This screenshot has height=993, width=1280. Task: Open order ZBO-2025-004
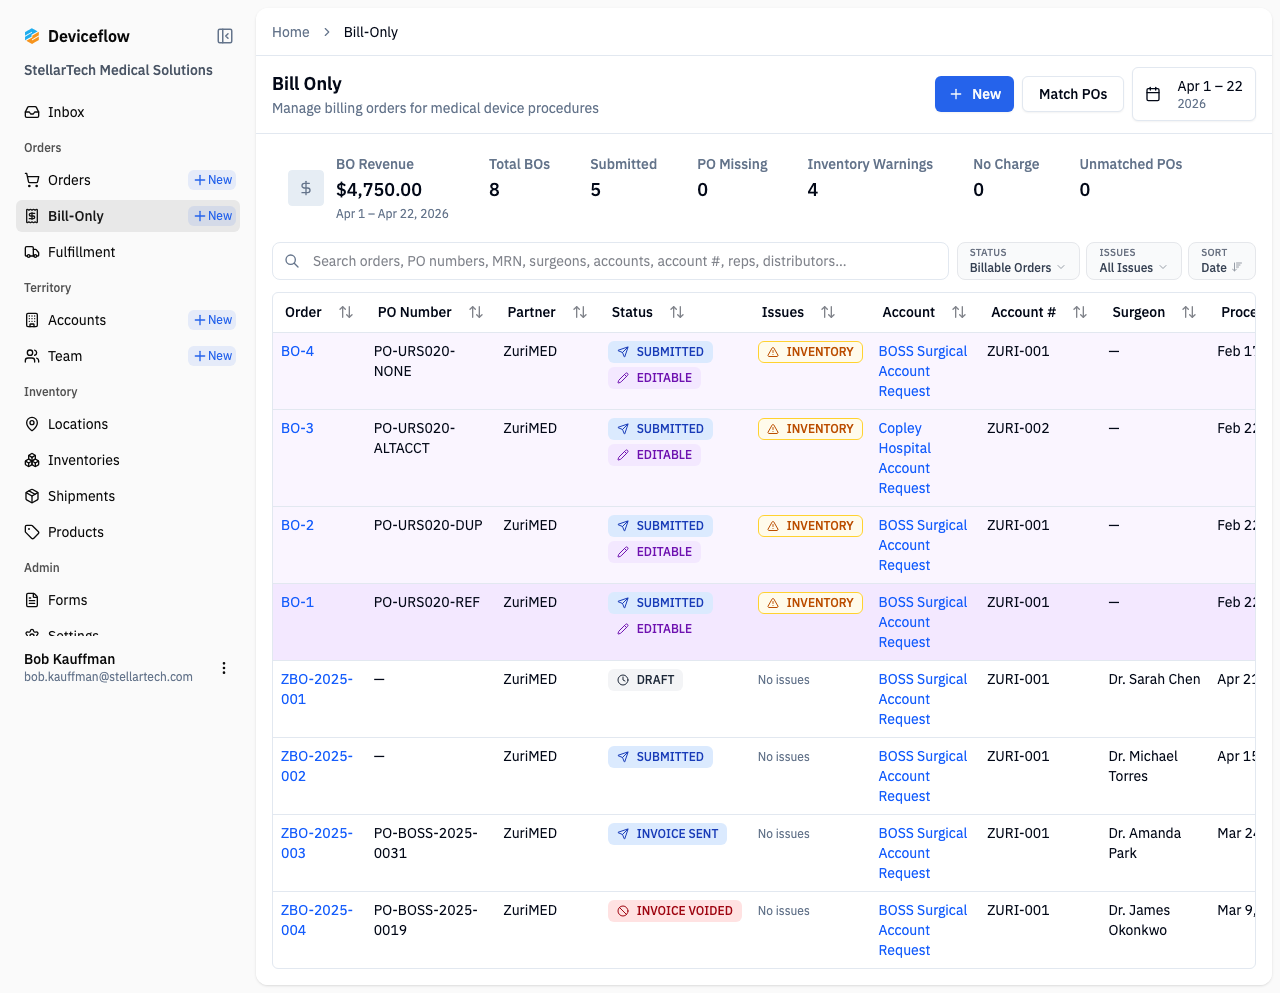tap(317, 920)
